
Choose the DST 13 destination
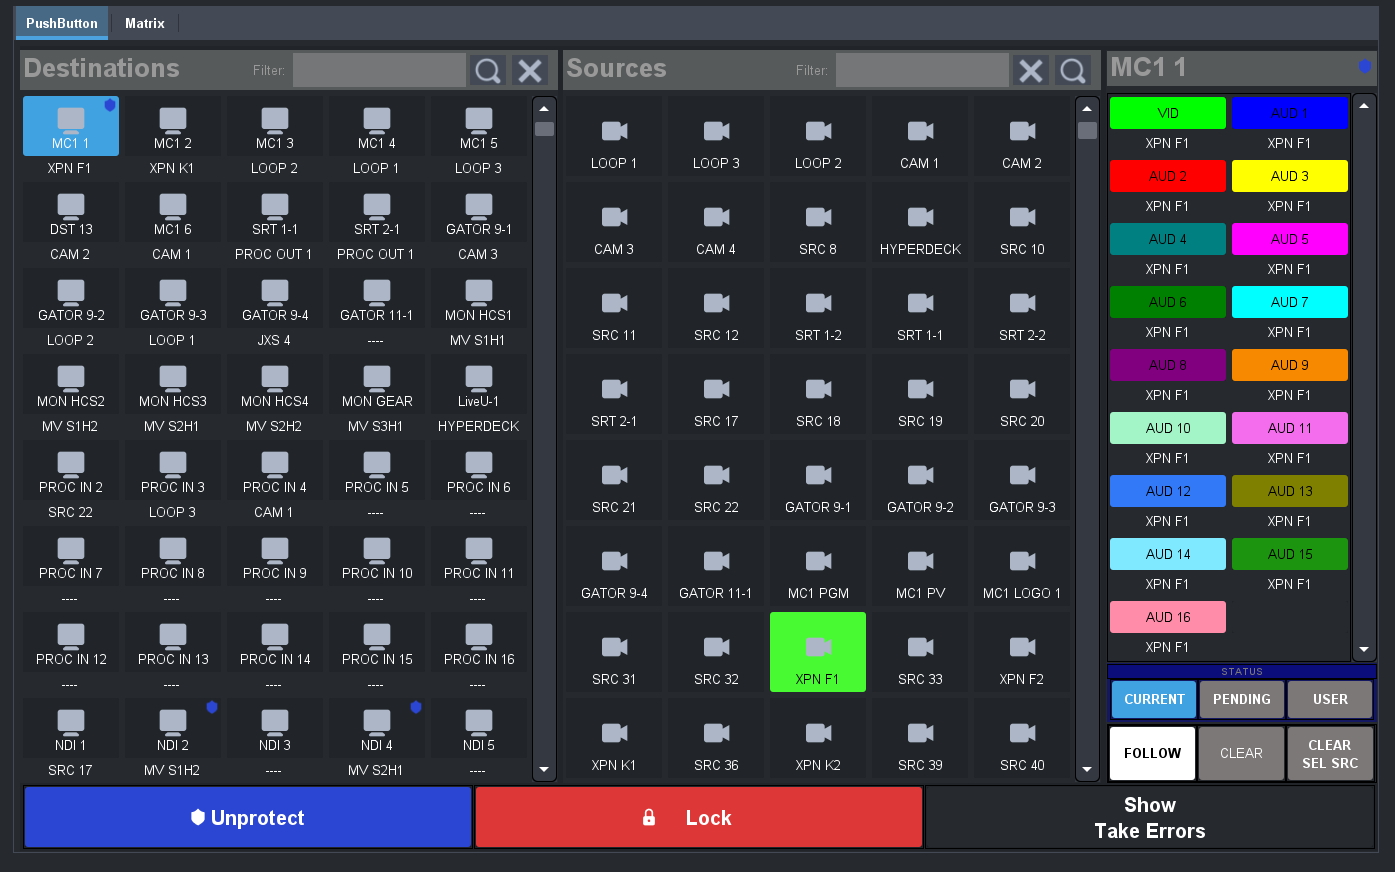click(x=71, y=212)
